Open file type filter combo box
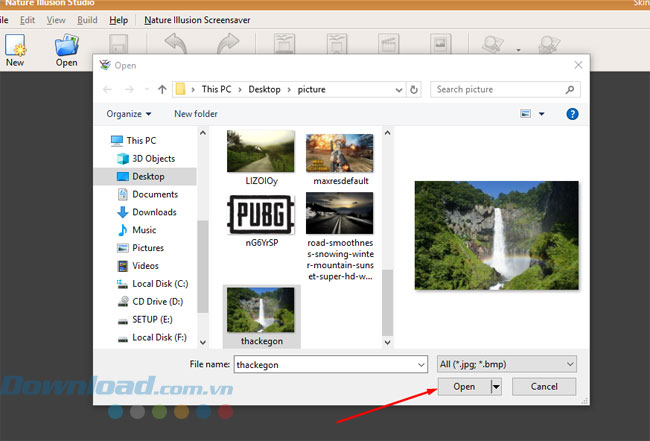The height and width of the screenshot is (441, 650). (x=507, y=364)
